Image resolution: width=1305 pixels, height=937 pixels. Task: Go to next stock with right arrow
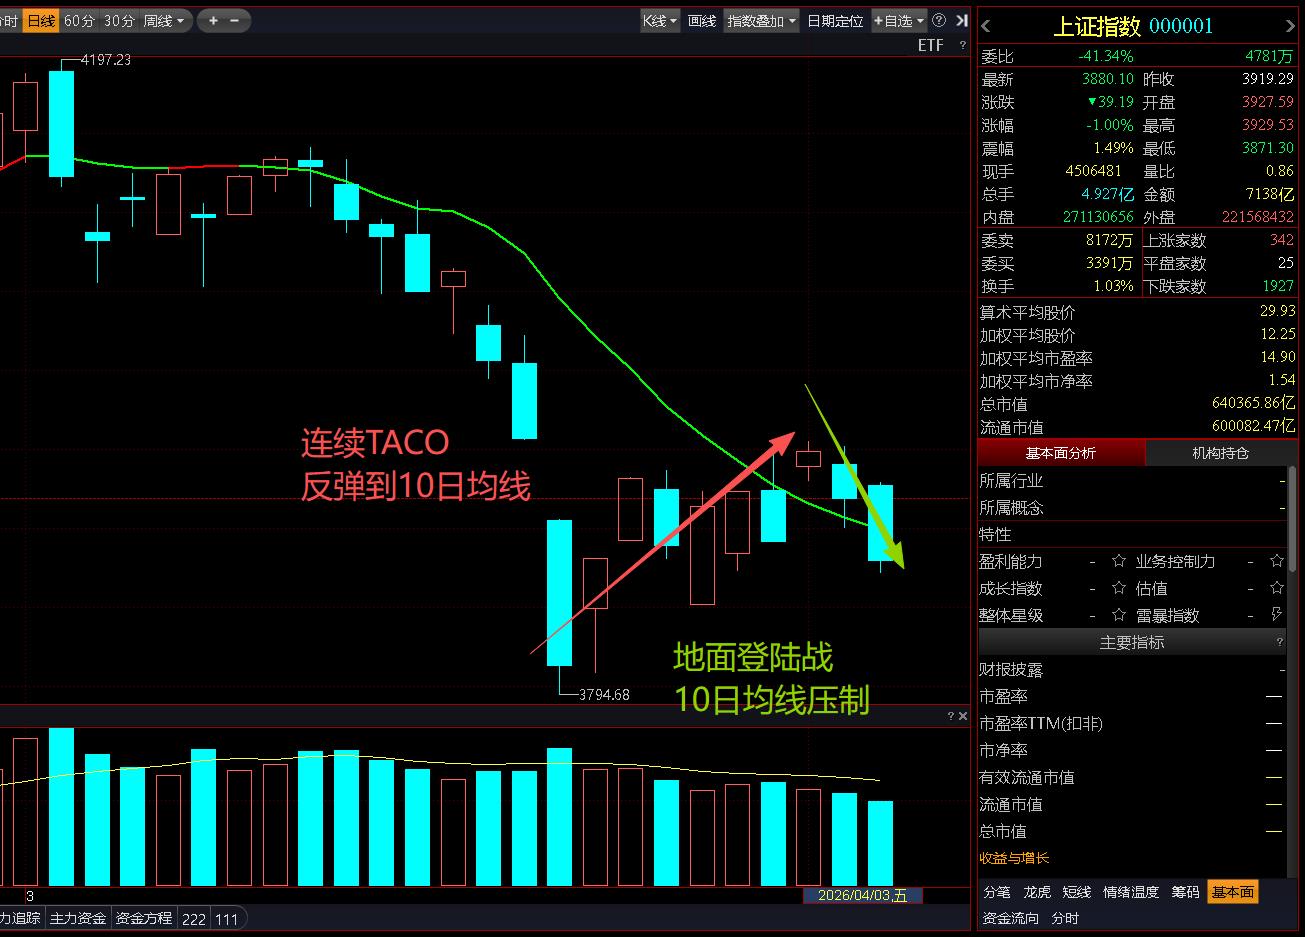coord(1289,27)
